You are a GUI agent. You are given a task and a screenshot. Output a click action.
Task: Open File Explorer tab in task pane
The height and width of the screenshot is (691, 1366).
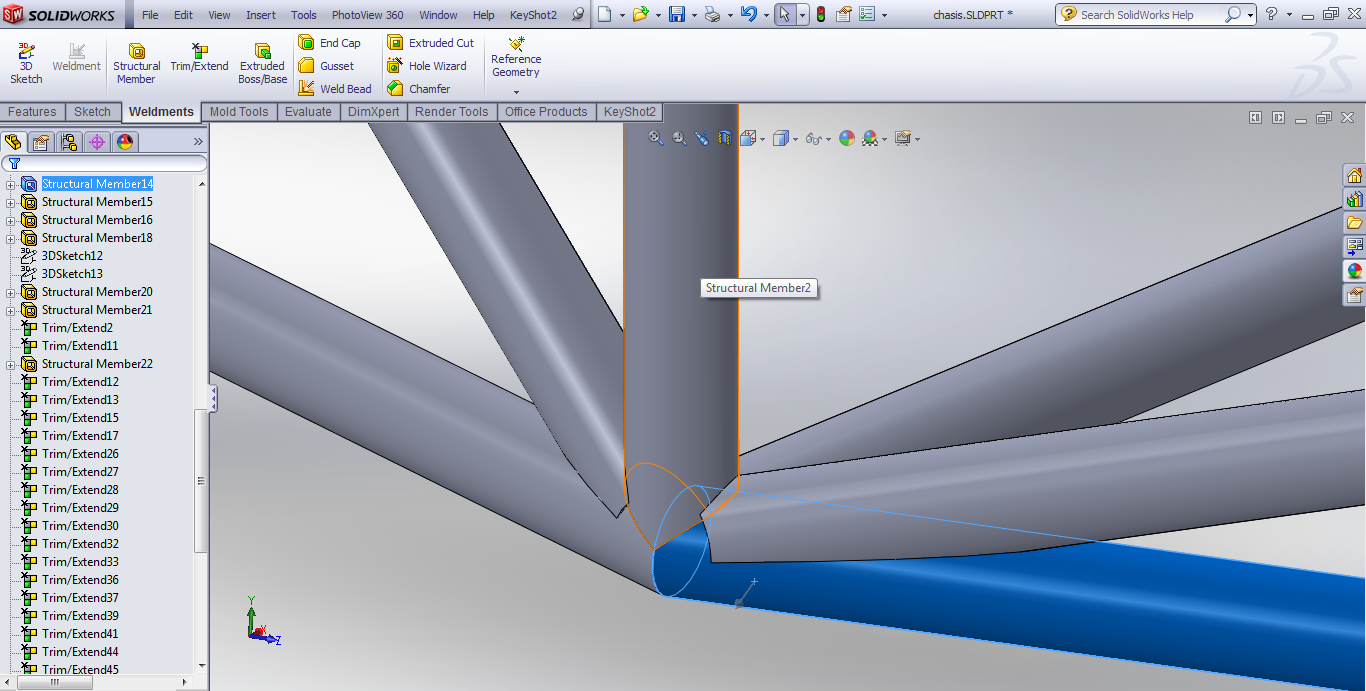(x=1354, y=223)
